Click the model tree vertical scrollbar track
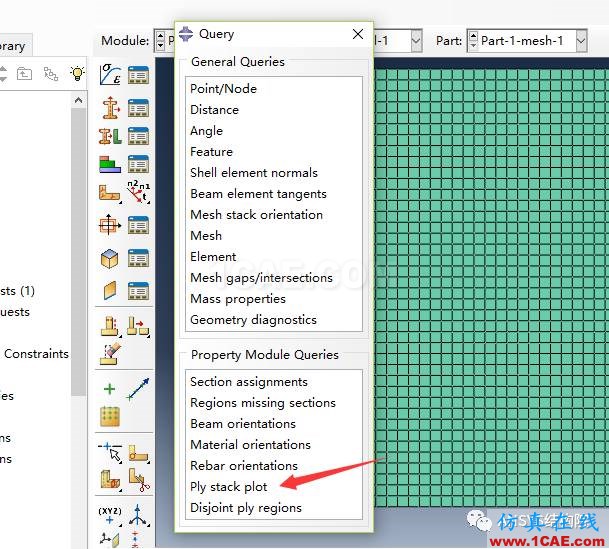 click(x=78, y=252)
